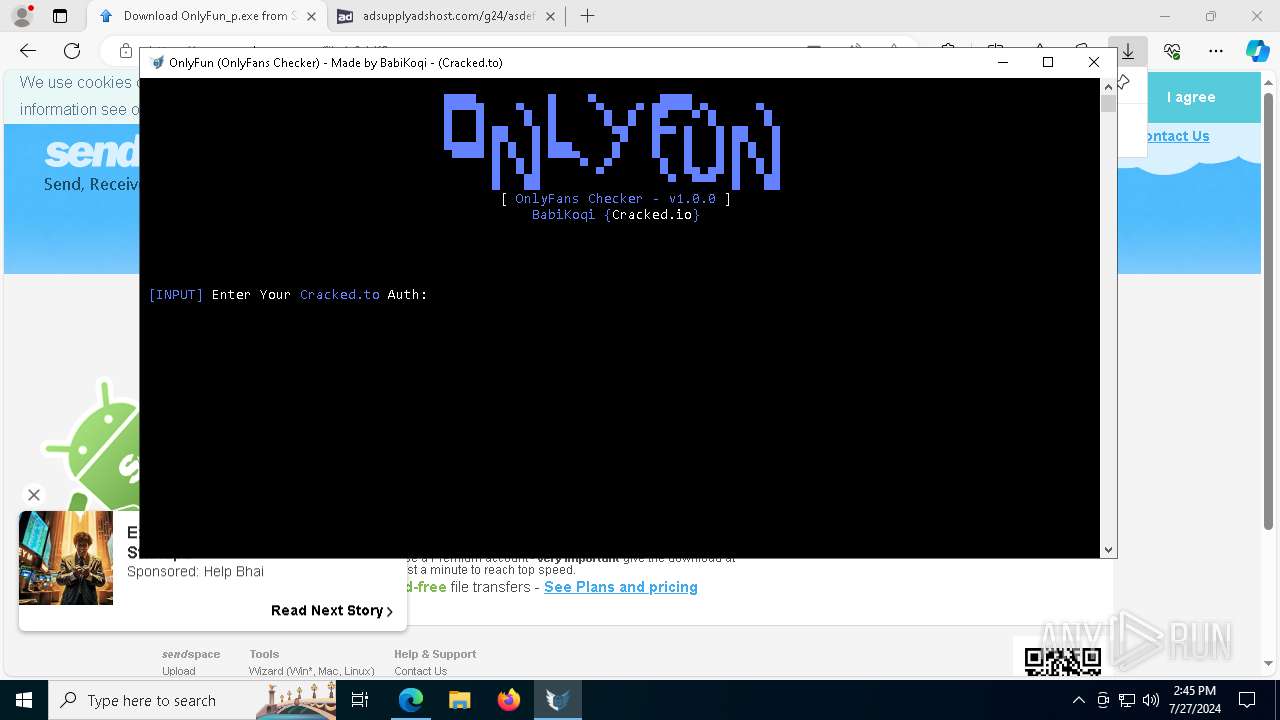1280x720 pixels.
Task: Open the Edge profile avatar icon
Action: [22, 16]
